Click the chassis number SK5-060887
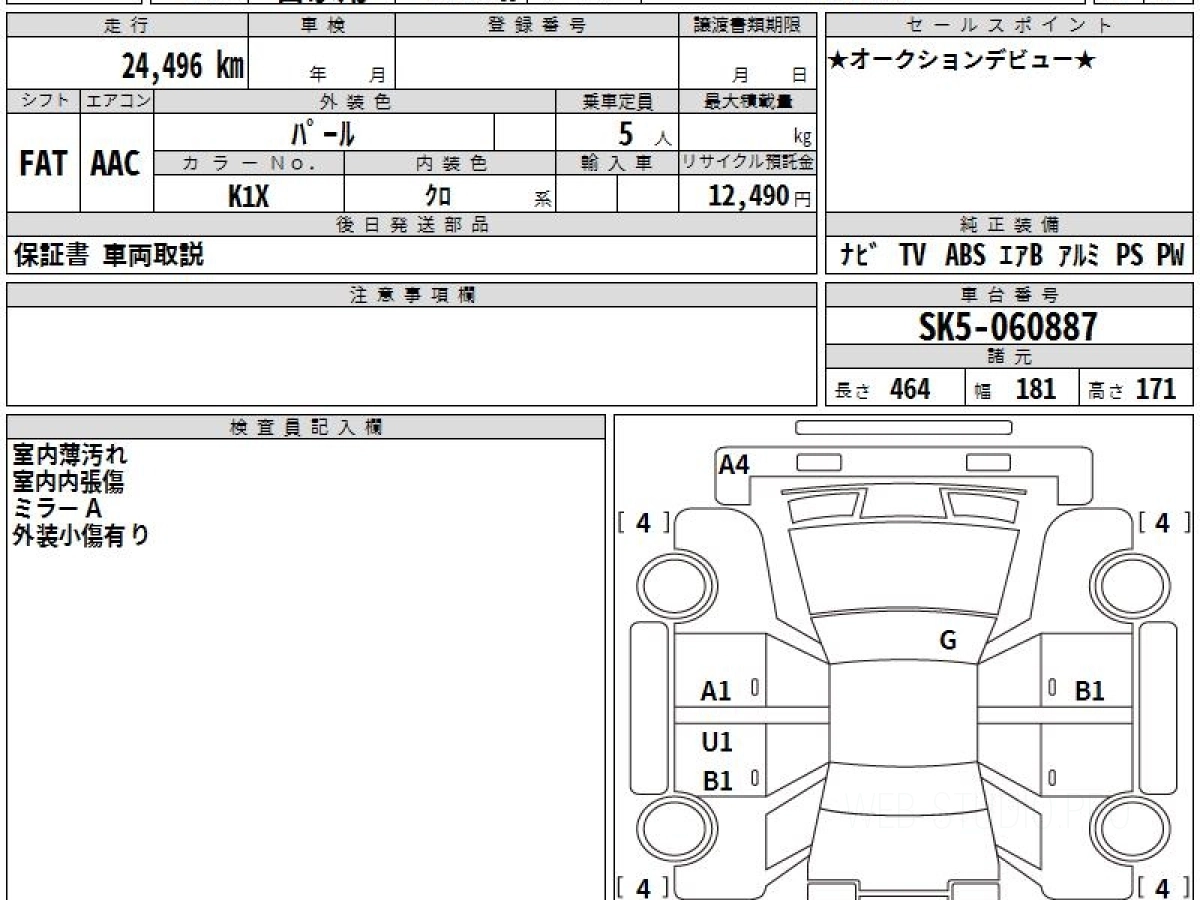The width and height of the screenshot is (1200, 900). 1008,326
